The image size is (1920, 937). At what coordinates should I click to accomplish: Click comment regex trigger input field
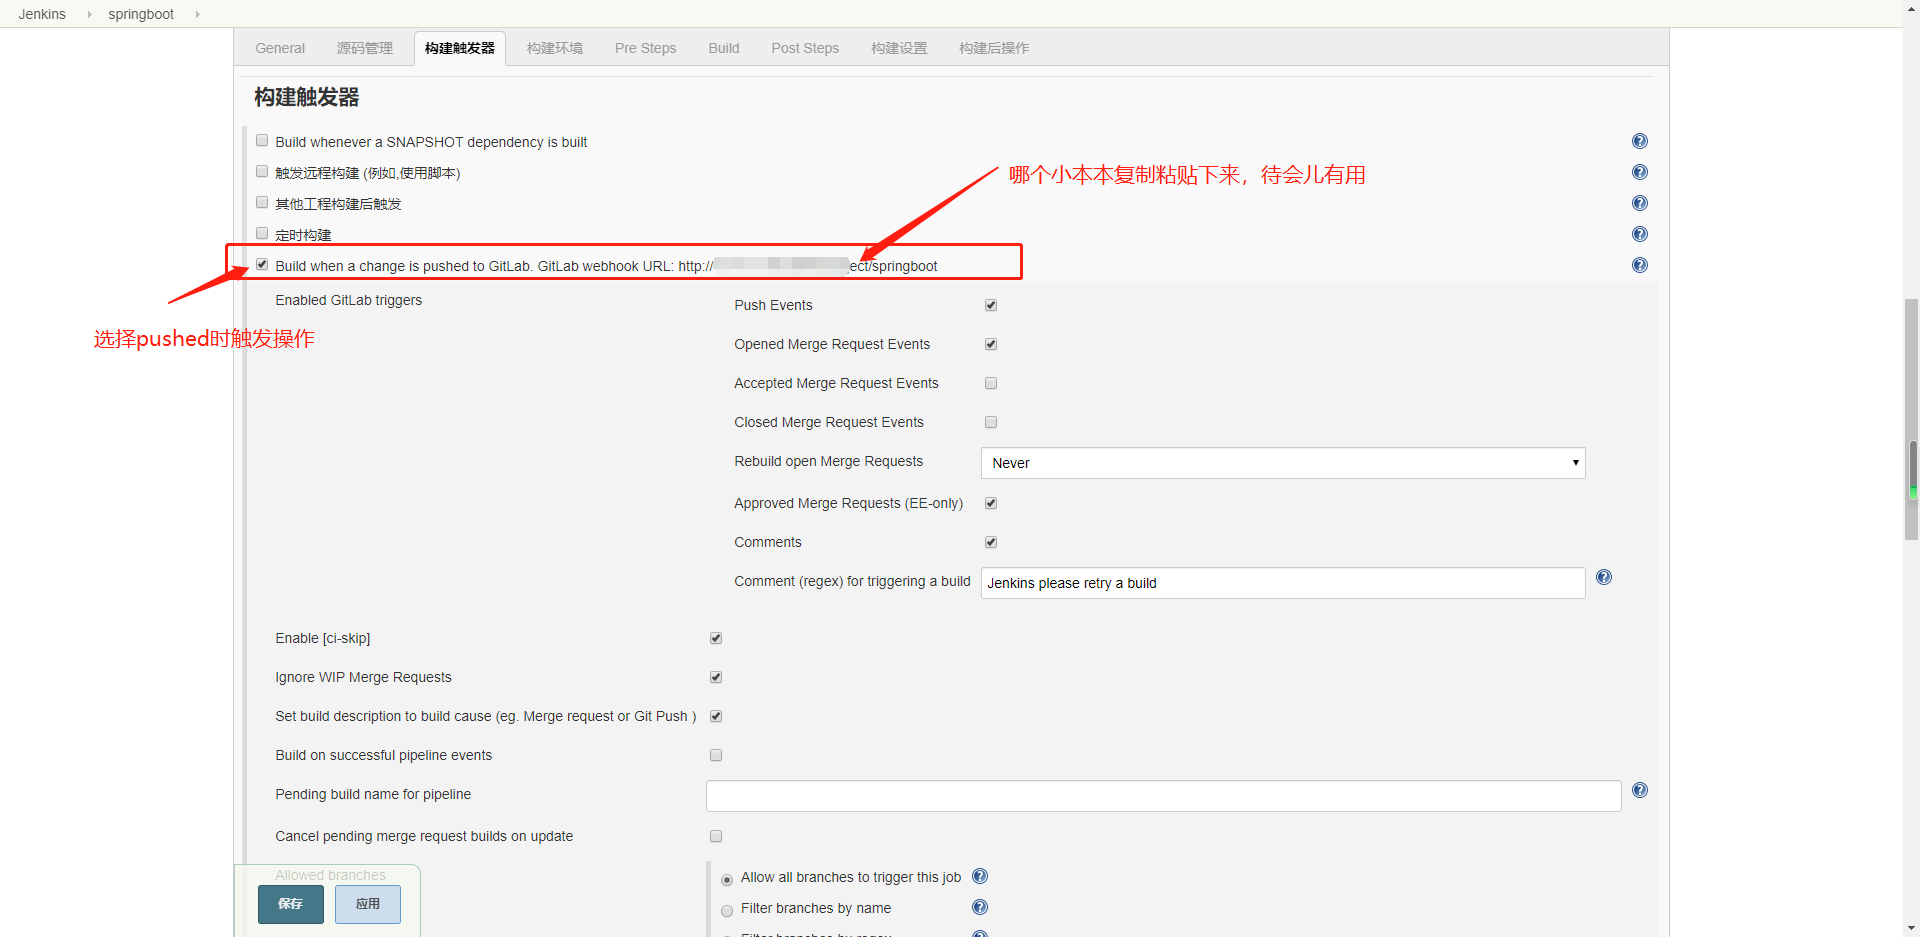1283,583
